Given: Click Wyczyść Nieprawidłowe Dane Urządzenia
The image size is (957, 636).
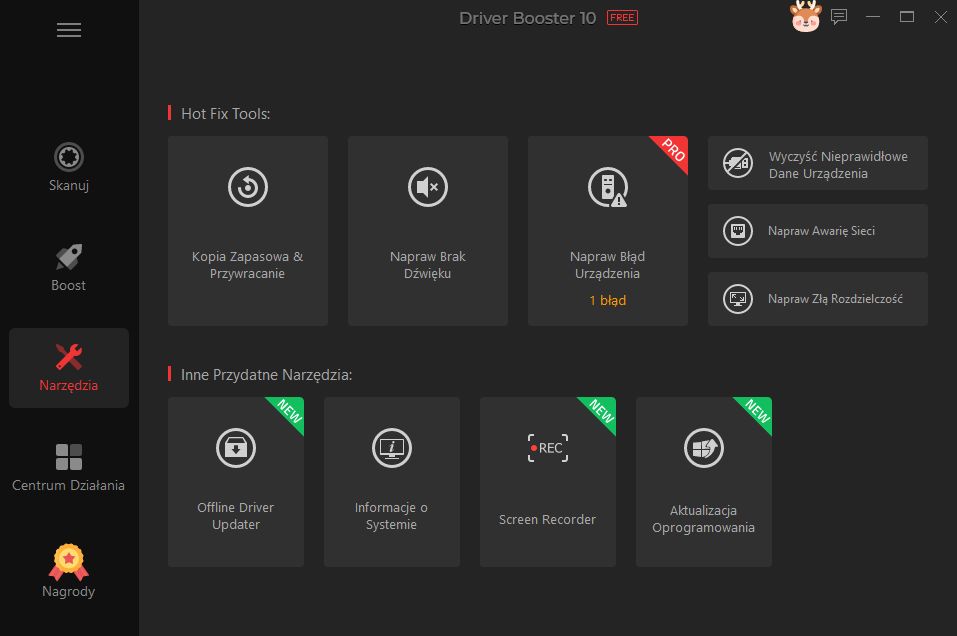Looking at the screenshot, I should (x=817, y=163).
